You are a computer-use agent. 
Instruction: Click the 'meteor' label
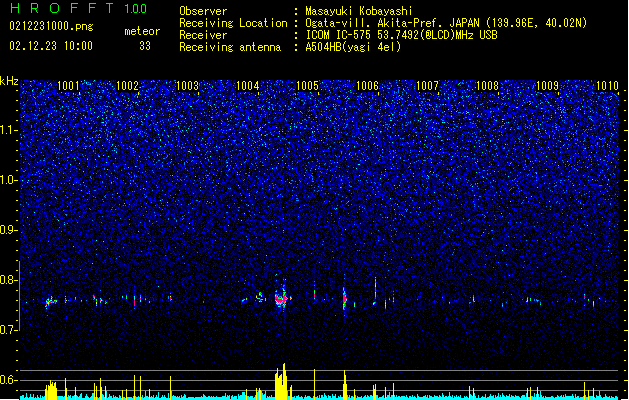click(142, 31)
